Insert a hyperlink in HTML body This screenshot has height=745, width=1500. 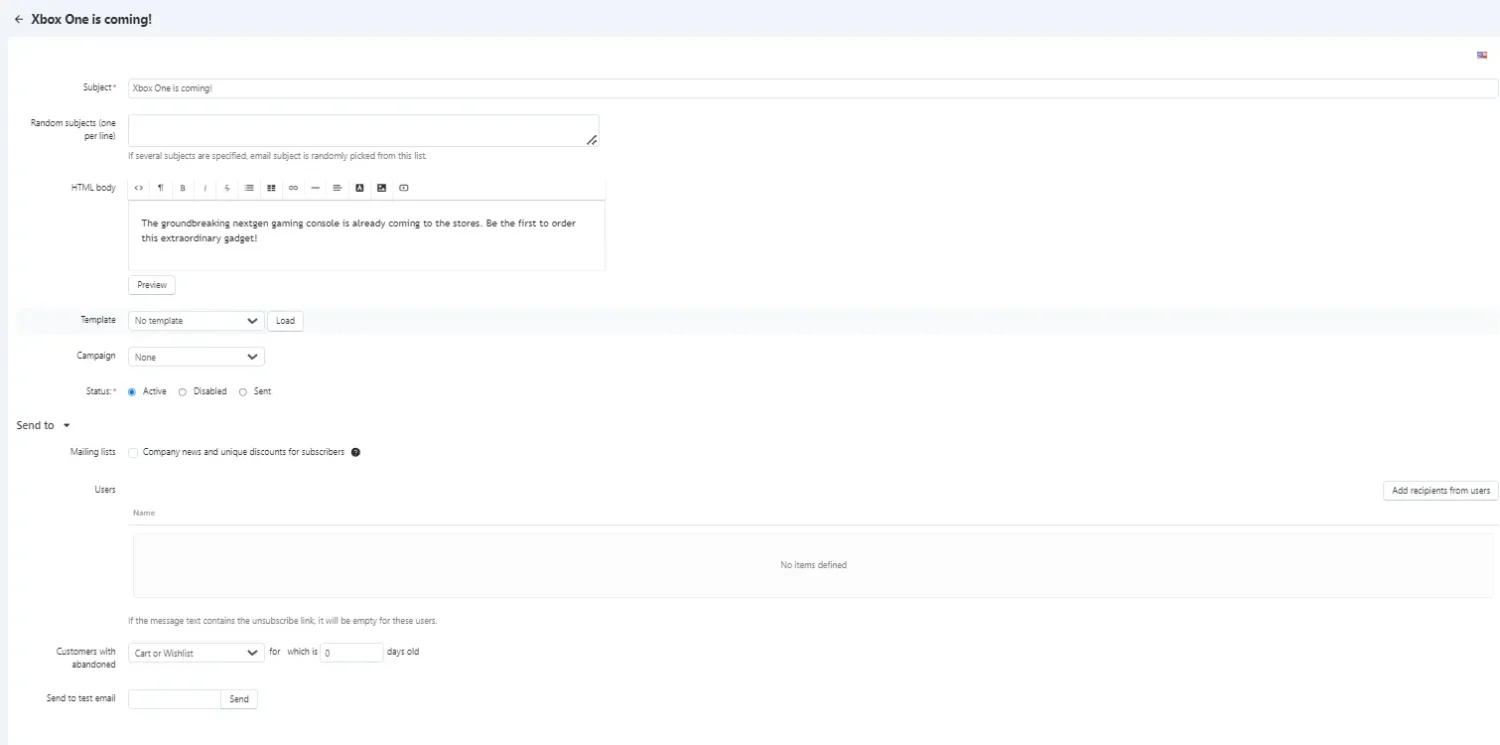[x=293, y=188]
